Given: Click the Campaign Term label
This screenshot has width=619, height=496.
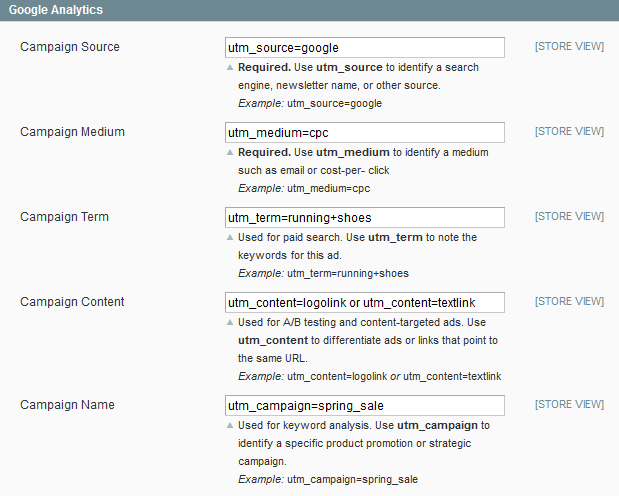Looking at the screenshot, I should [x=64, y=217].
